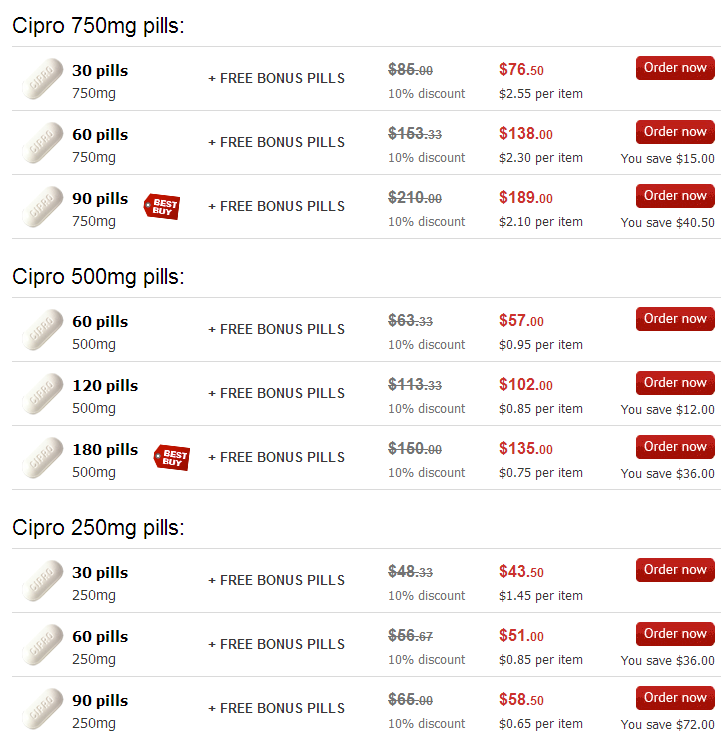Screen dimensions: 726x732
Task: Click the pill image for 60 pills 750mg
Action: click(x=42, y=142)
